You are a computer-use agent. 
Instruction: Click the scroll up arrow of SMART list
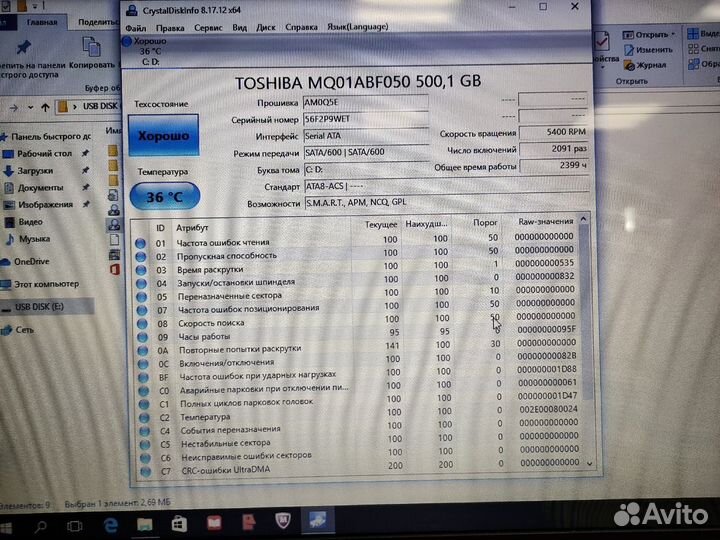pyautogui.click(x=583, y=219)
